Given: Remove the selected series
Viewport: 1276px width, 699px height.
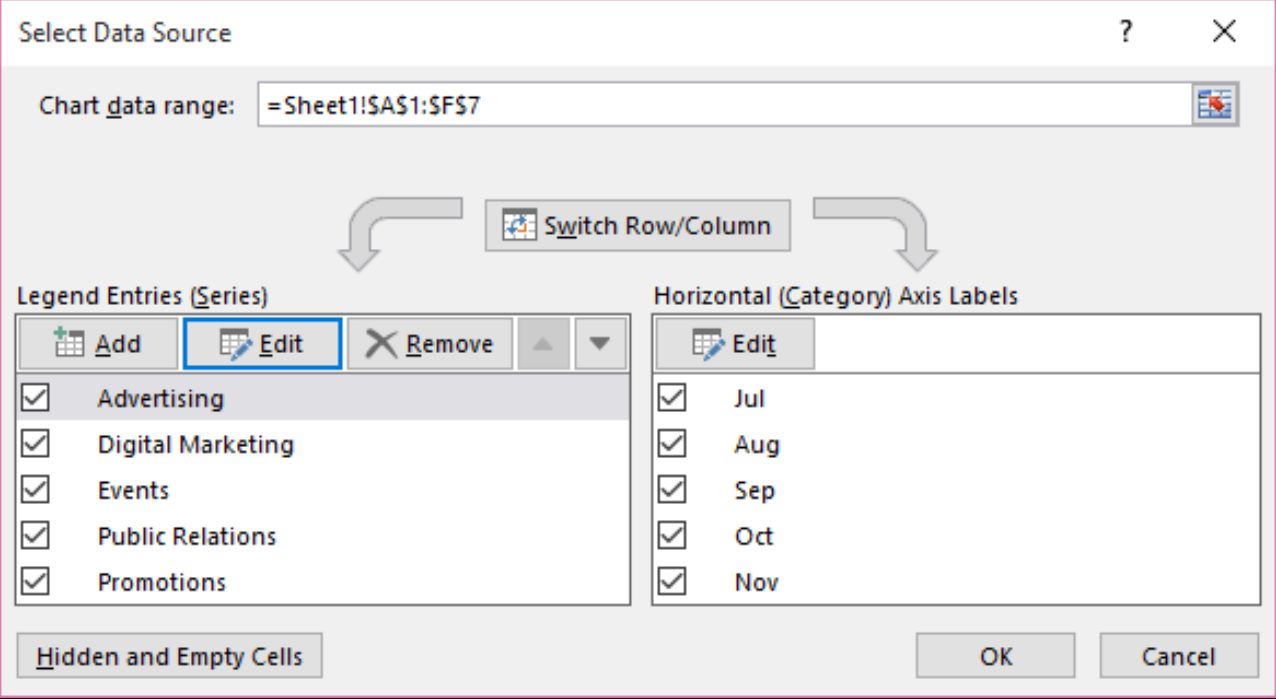Looking at the screenshot, I should point(430,344).
